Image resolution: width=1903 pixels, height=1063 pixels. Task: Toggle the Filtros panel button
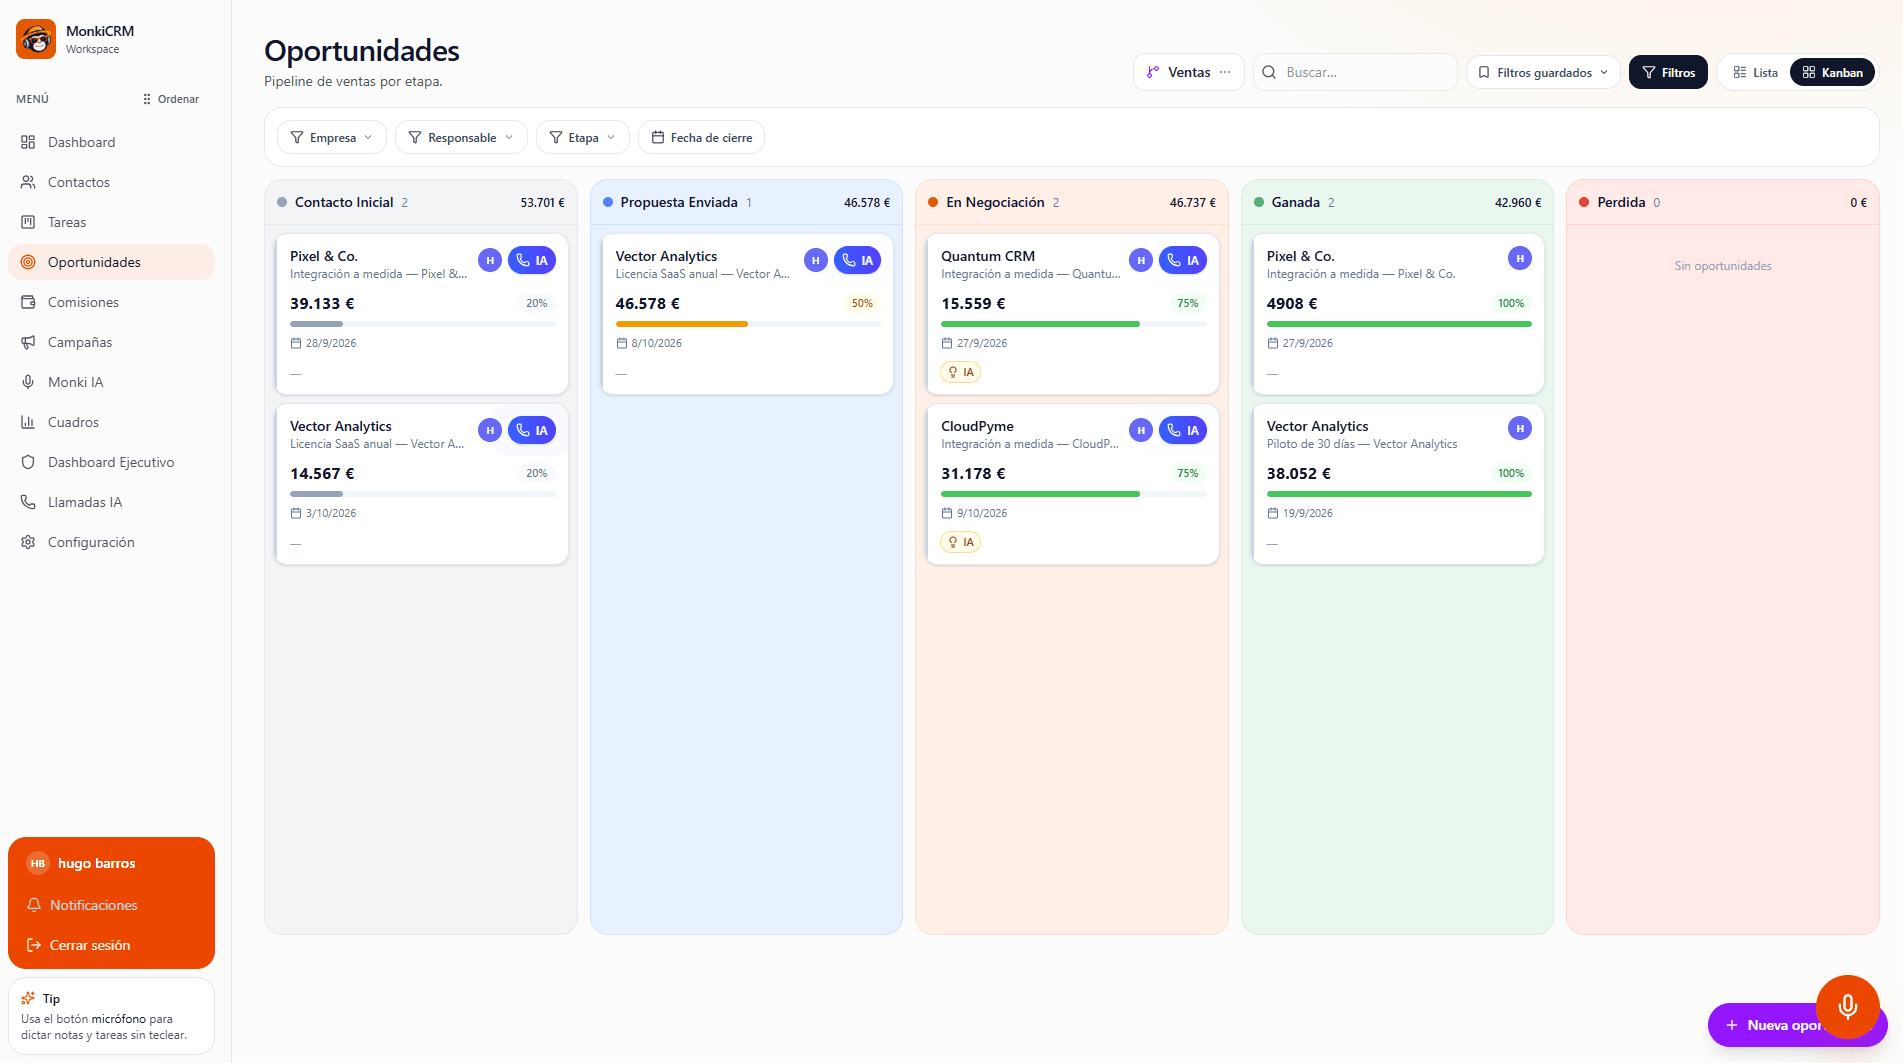(1668, 72)
